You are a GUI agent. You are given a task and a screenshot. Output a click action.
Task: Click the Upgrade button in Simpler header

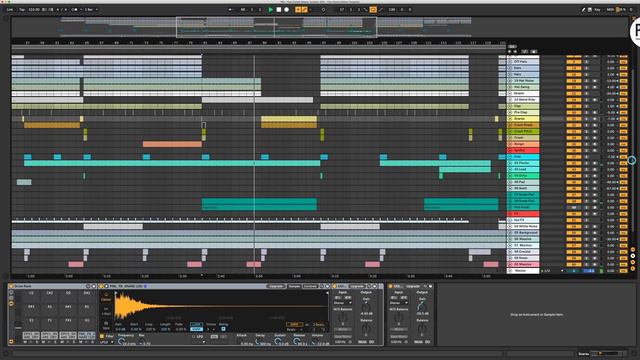coord(276,286)
